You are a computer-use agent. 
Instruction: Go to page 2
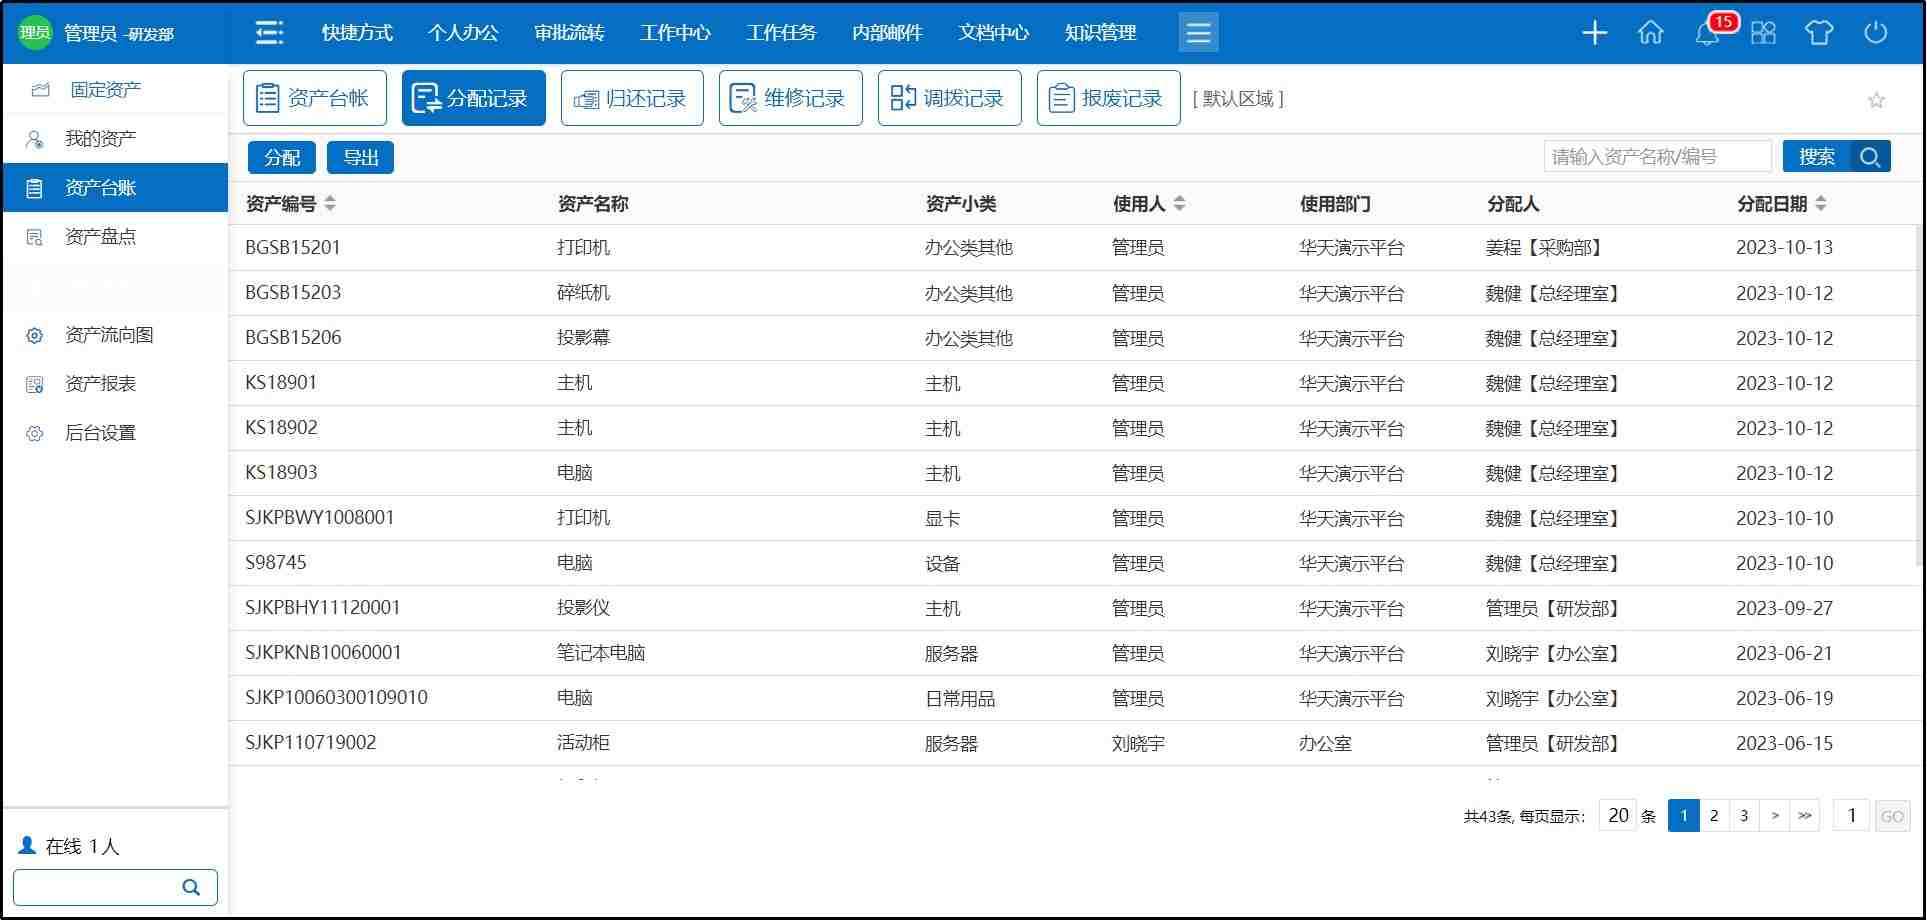pos(1714,816)
